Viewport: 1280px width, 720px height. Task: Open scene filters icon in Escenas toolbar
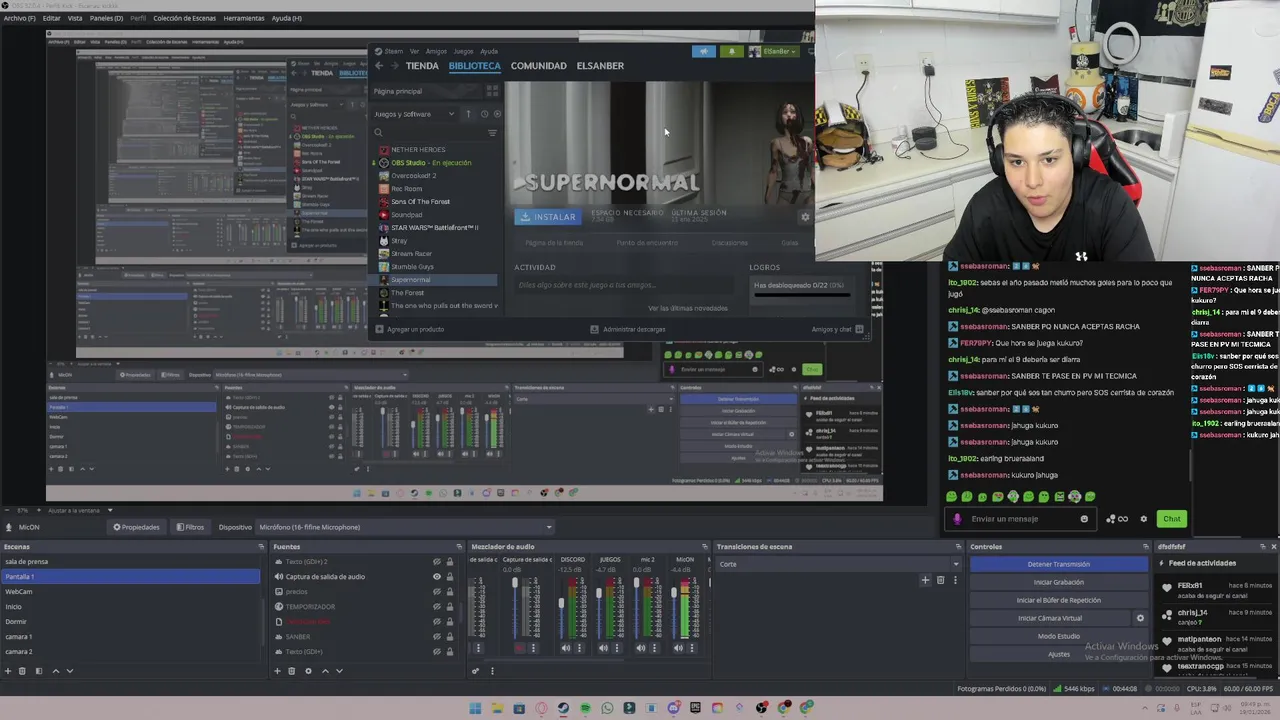pos(39,671)
